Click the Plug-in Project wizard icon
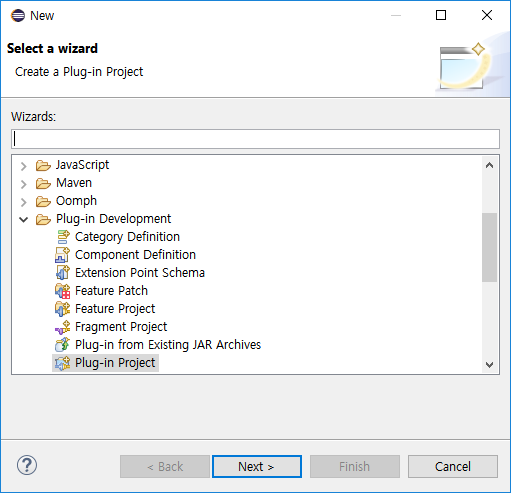 [x=63, y=363]
